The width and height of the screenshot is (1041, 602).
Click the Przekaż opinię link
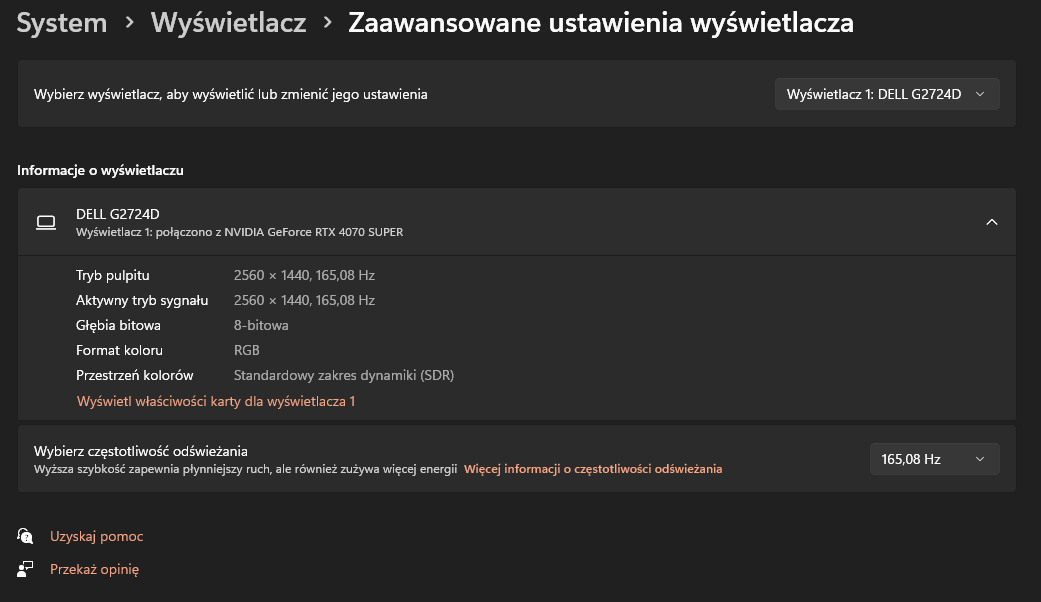tap(94, 568)
